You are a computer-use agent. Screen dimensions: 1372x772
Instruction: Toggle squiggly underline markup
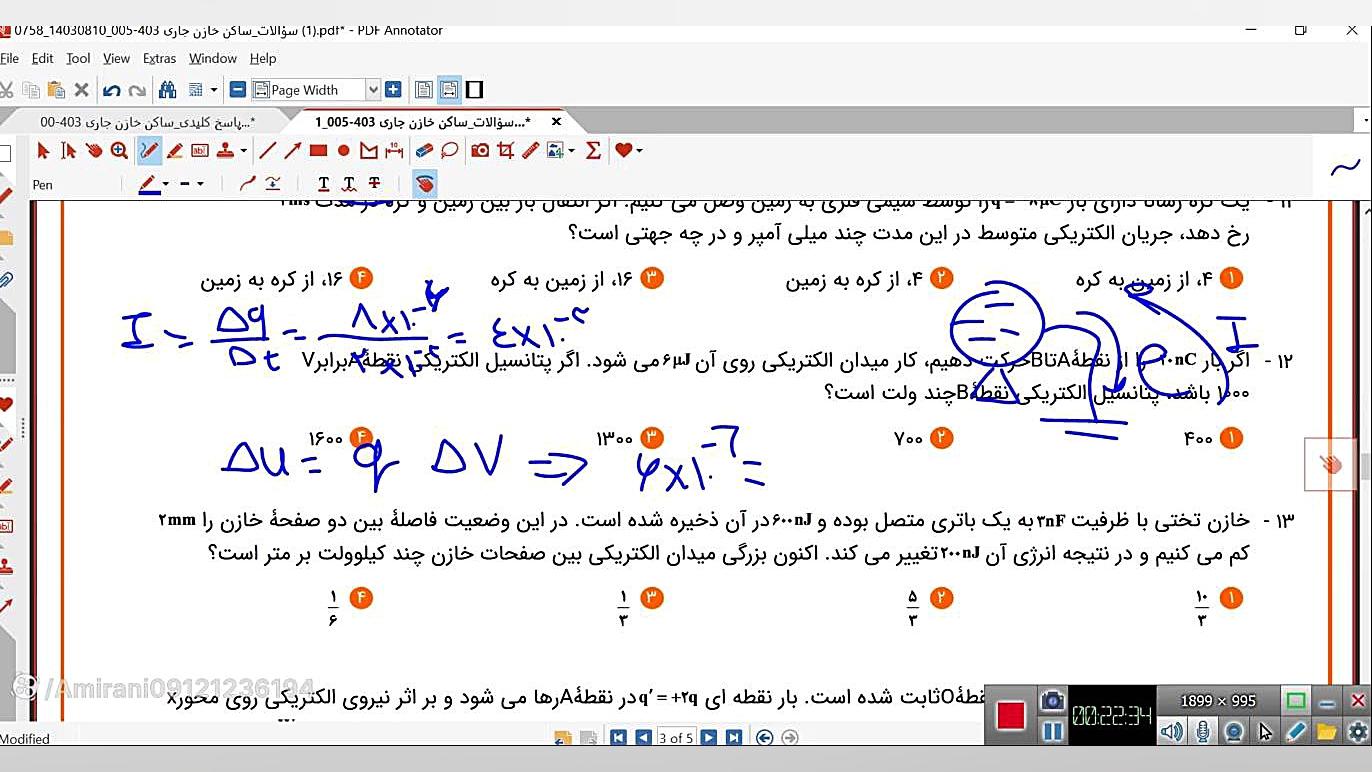pos(349,184)
